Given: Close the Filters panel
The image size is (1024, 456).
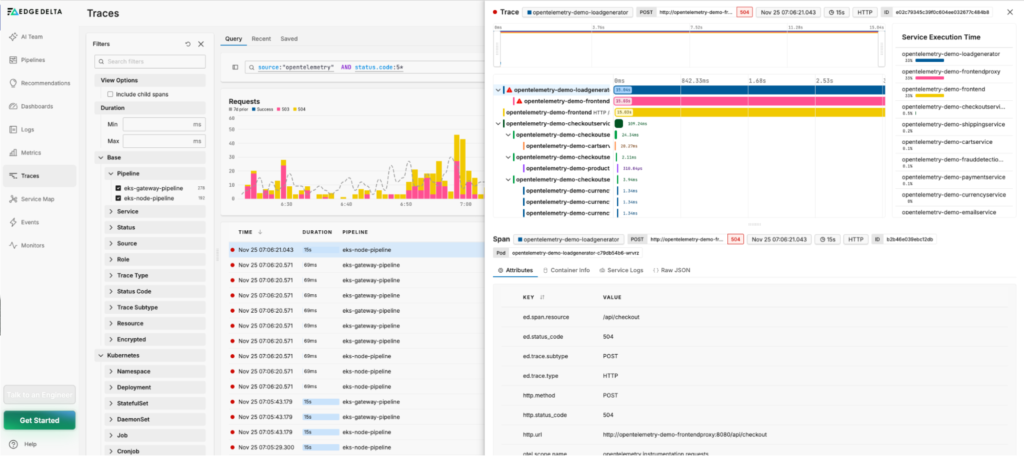Looking at the screenshot, I should pos(201,44).
